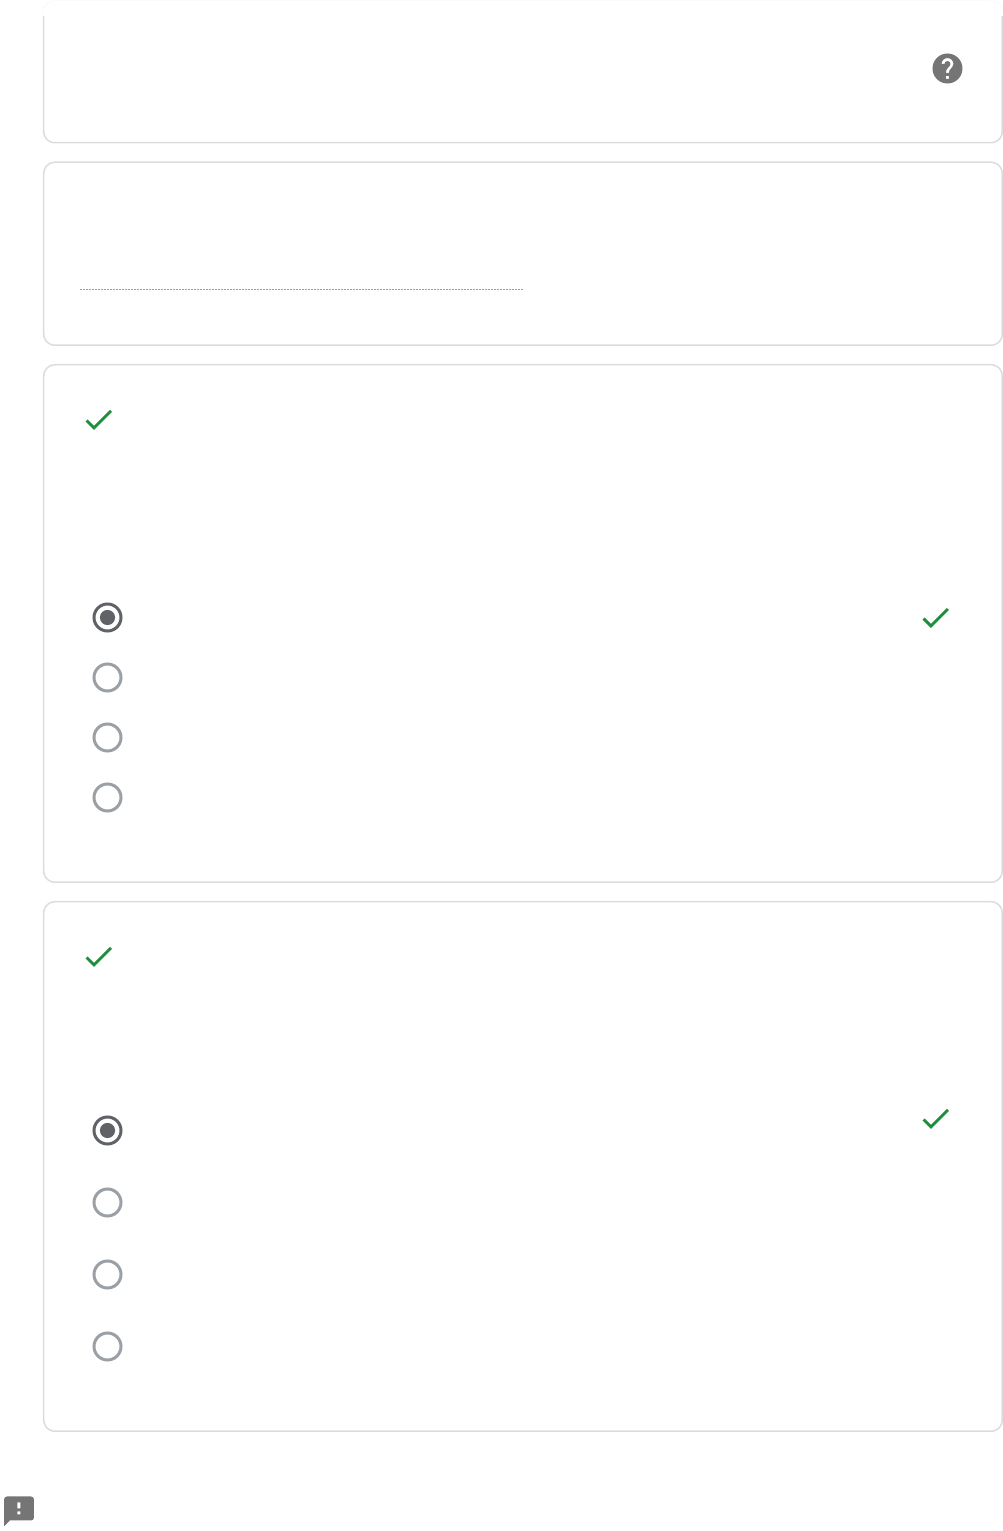Select the first radio option in first question
The width and height of the screenshot is (1003, 1531).
pyautogui.click(x=107, y=618)
